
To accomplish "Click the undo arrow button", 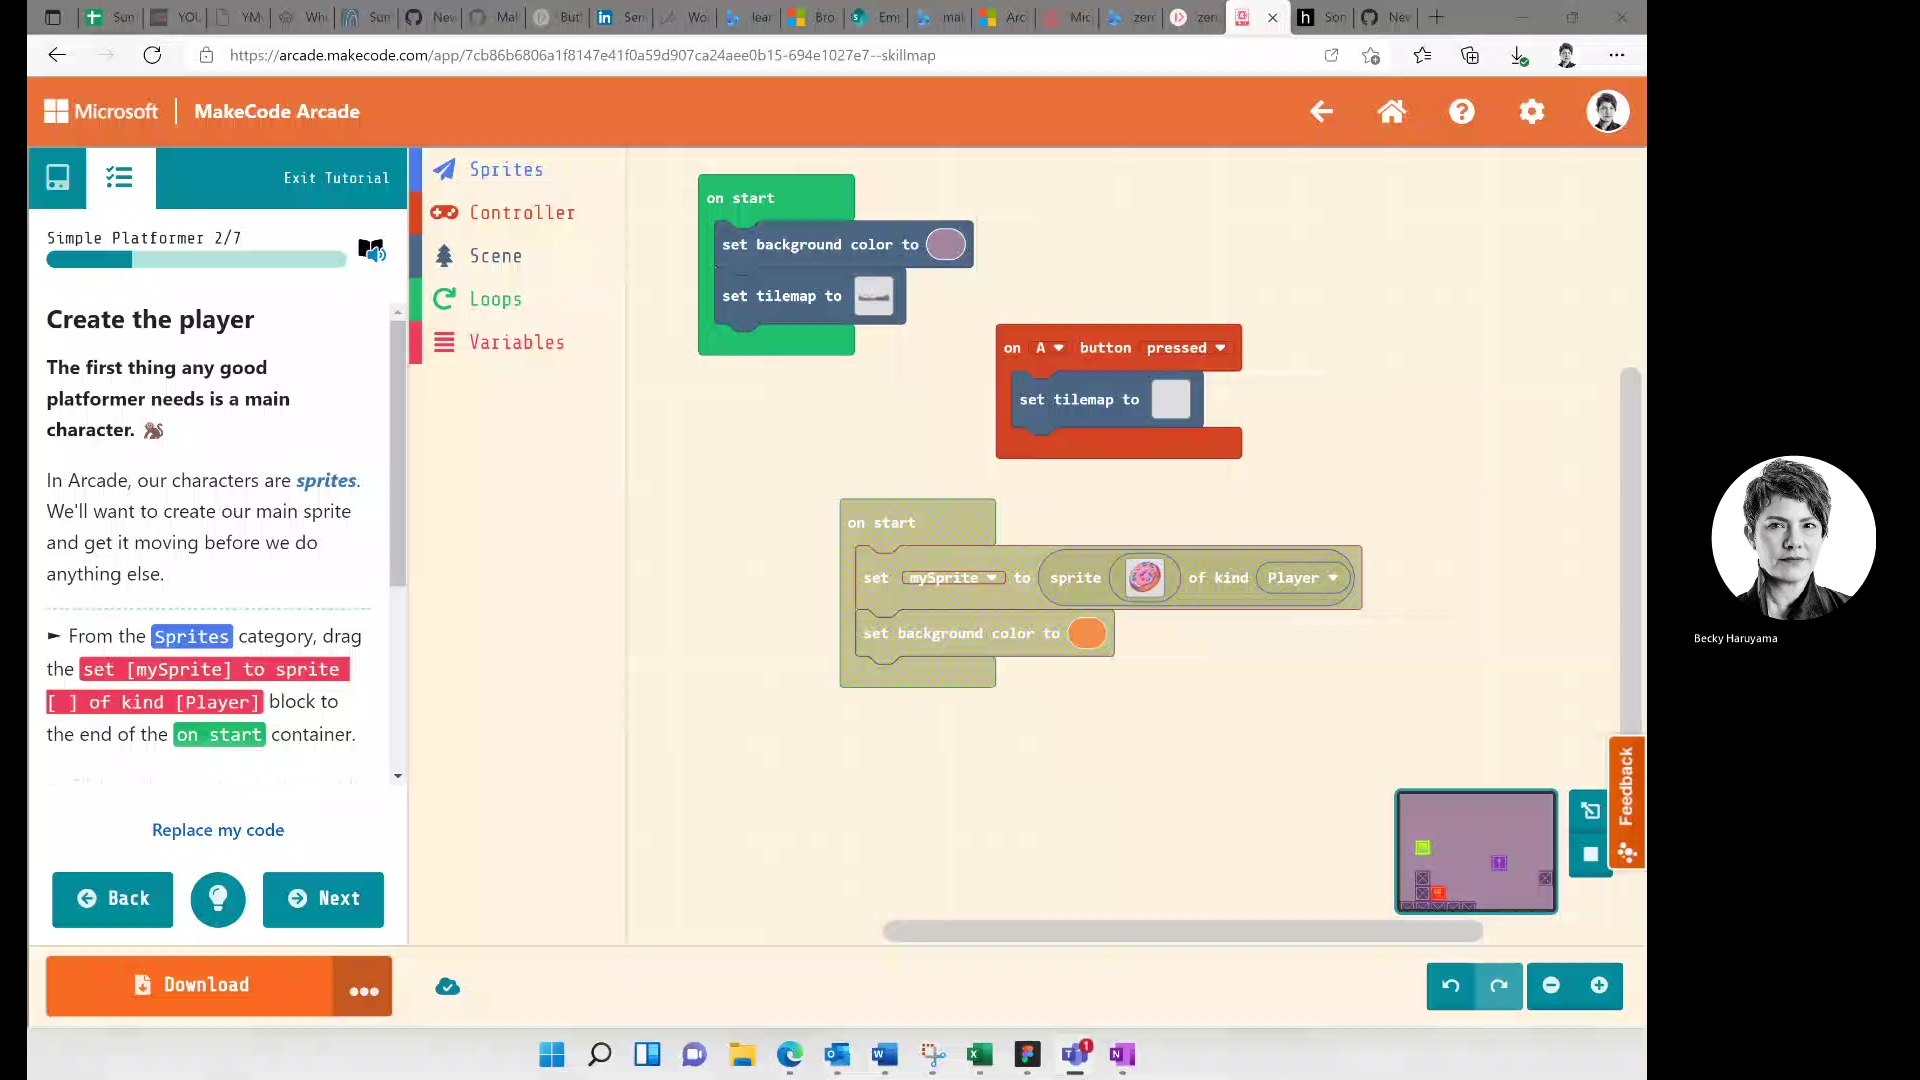I will [x=1451, y=986].
